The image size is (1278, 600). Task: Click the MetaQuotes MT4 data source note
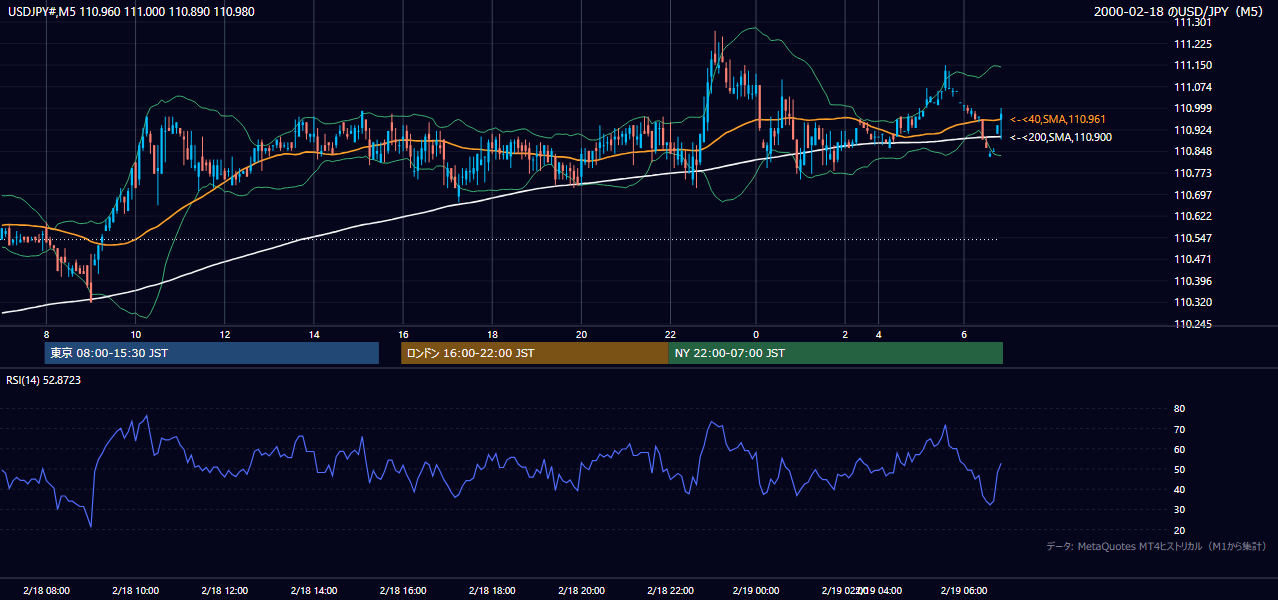pyautogui.click(x=1156, y=546)
